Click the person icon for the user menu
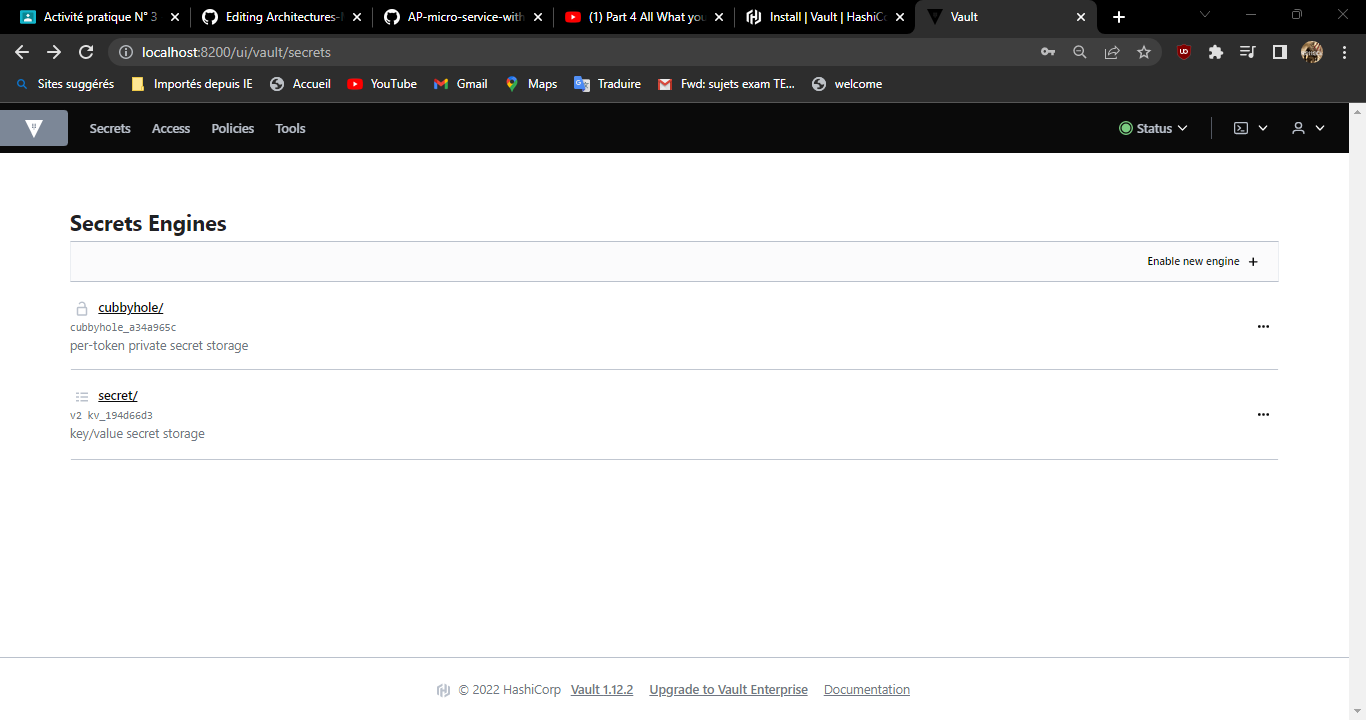Image resolution: width=1366 pixels, height=720 pixels. pos(1297,127)
